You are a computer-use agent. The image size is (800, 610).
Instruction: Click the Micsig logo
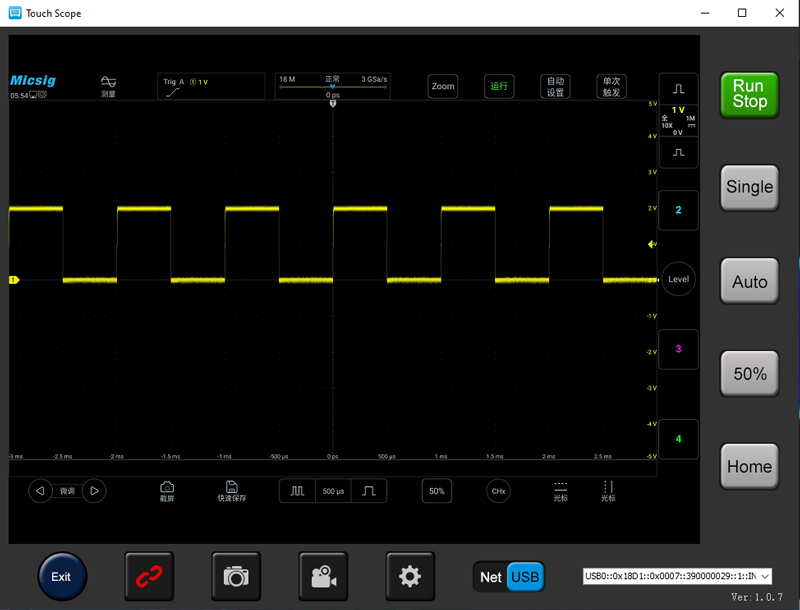point(33,81)
